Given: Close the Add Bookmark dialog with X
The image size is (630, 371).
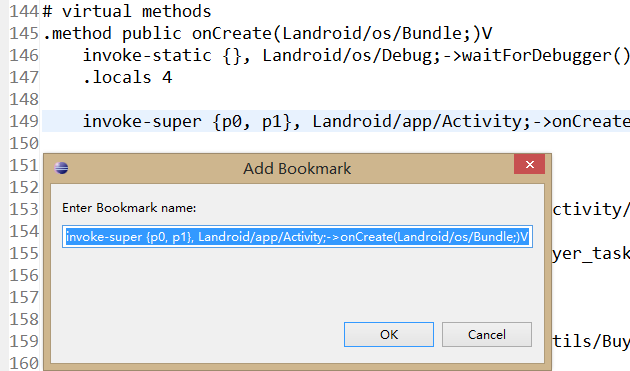Looking at the screenshot, I should 529,164.
